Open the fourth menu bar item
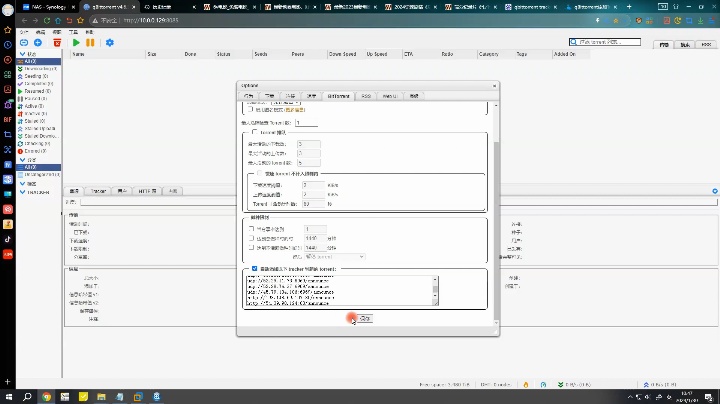This screenshot has height=404, width=720. (x=73, y=32)
